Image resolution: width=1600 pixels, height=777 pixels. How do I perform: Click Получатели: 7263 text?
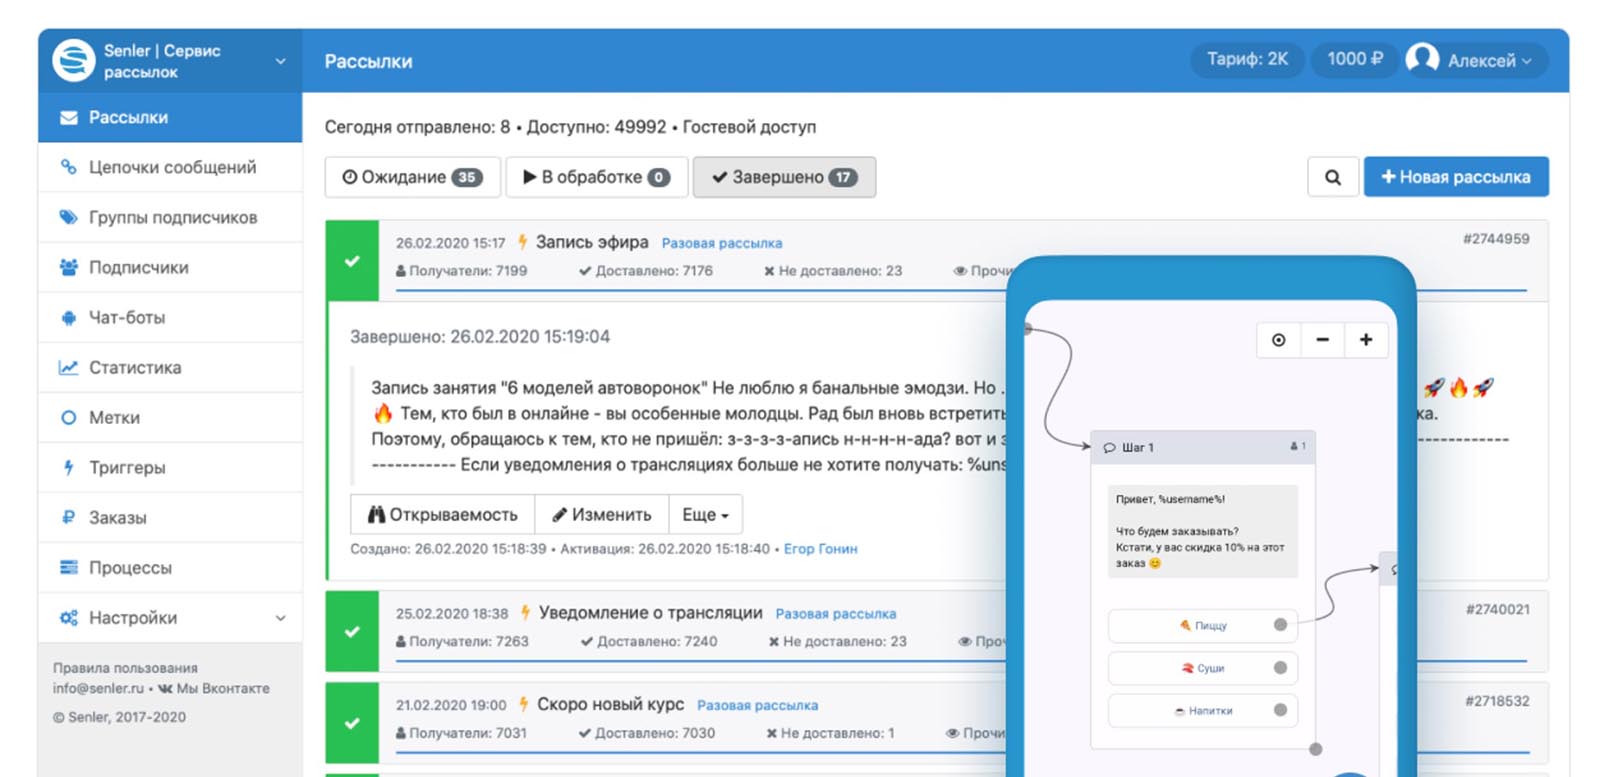point(463,642)
